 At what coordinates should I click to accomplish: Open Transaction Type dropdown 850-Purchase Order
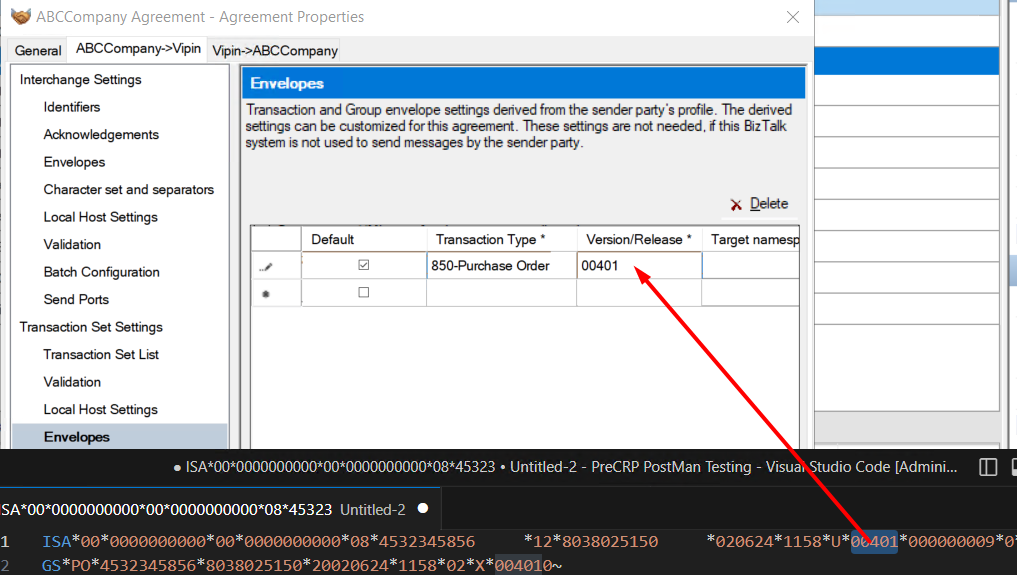click(x=501, y=266)
